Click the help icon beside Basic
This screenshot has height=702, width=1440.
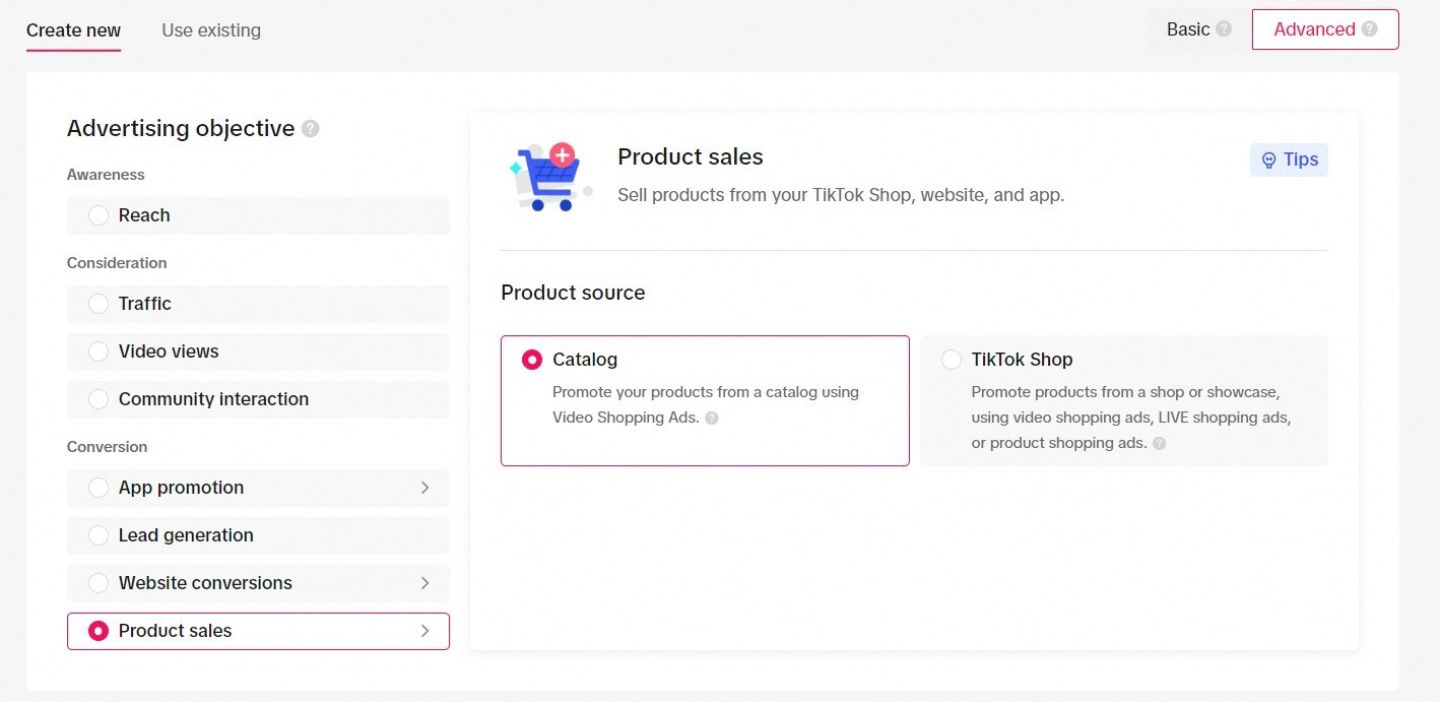tap(1223, 30)
